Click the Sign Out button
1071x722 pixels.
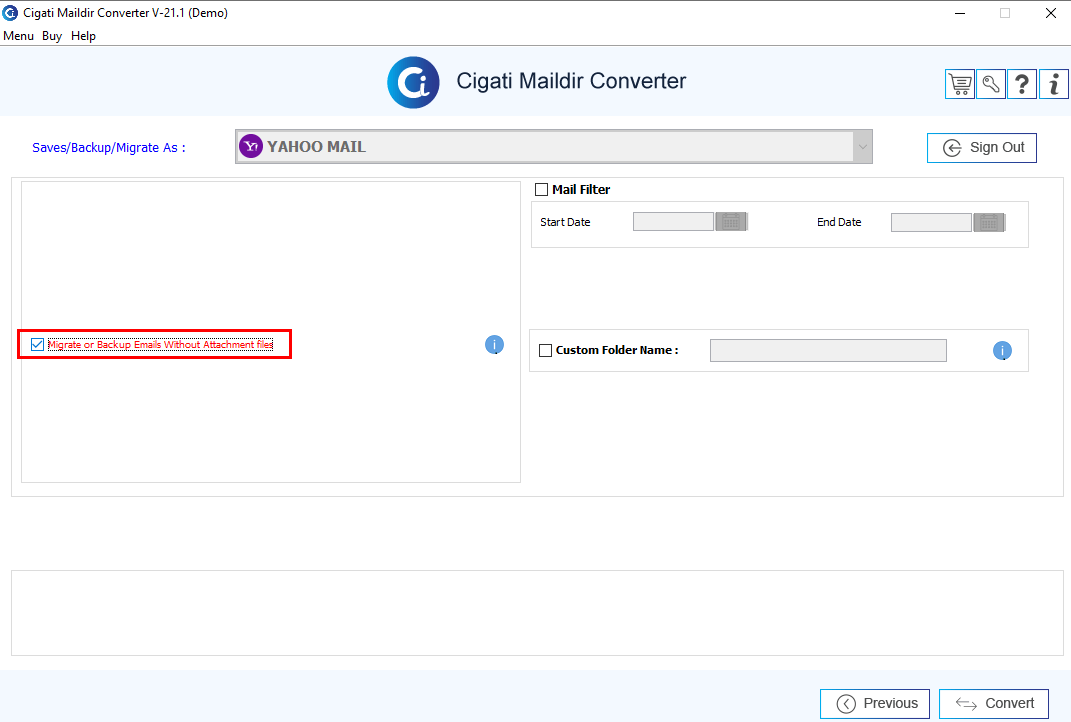[x=982, y=148]
